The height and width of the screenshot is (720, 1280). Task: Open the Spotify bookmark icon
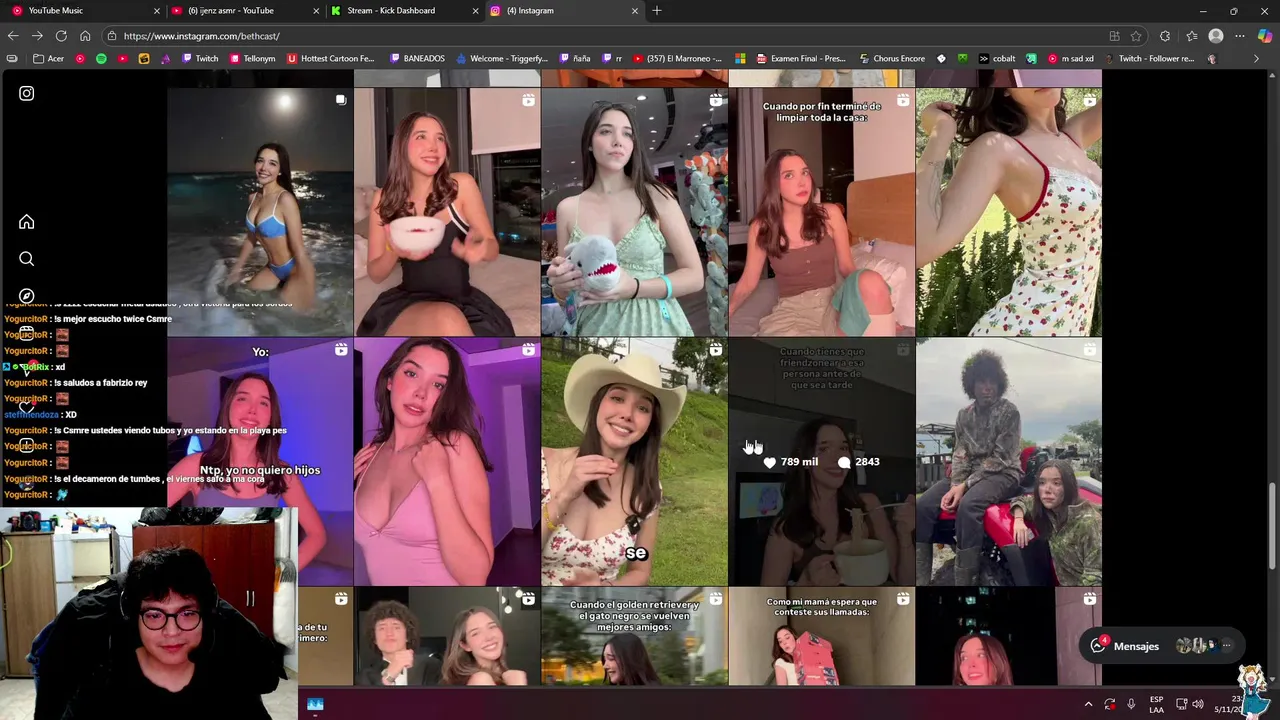(x=101, y=59)
